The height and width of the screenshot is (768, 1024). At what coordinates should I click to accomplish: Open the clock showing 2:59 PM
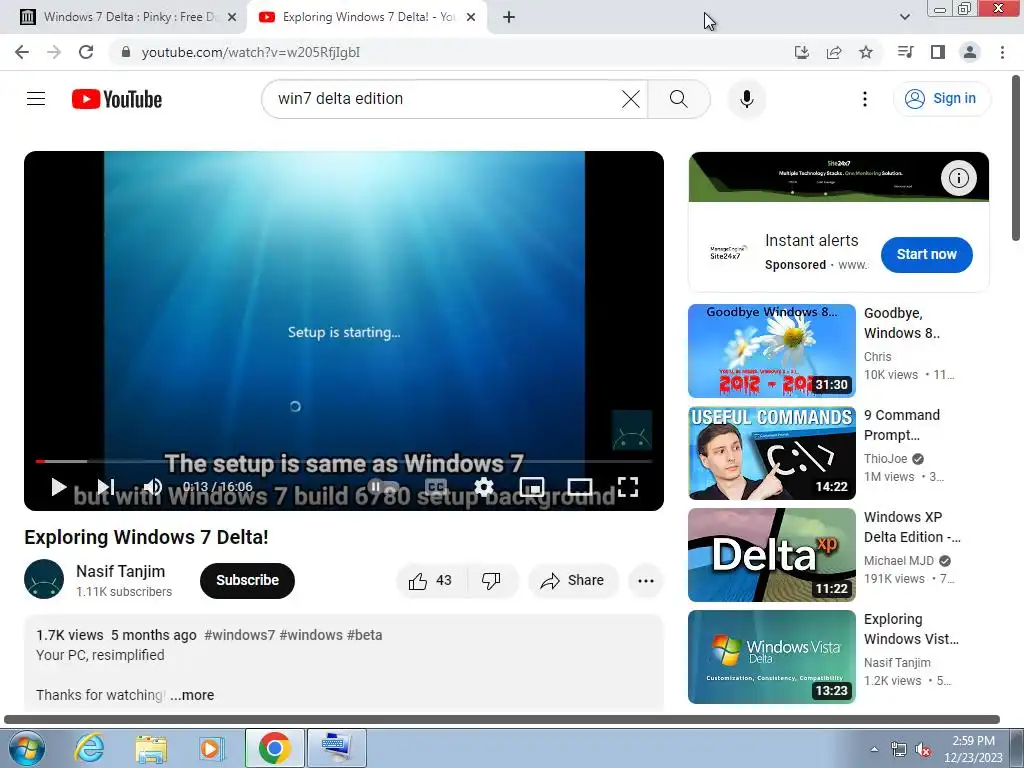[x=973, y=749]
